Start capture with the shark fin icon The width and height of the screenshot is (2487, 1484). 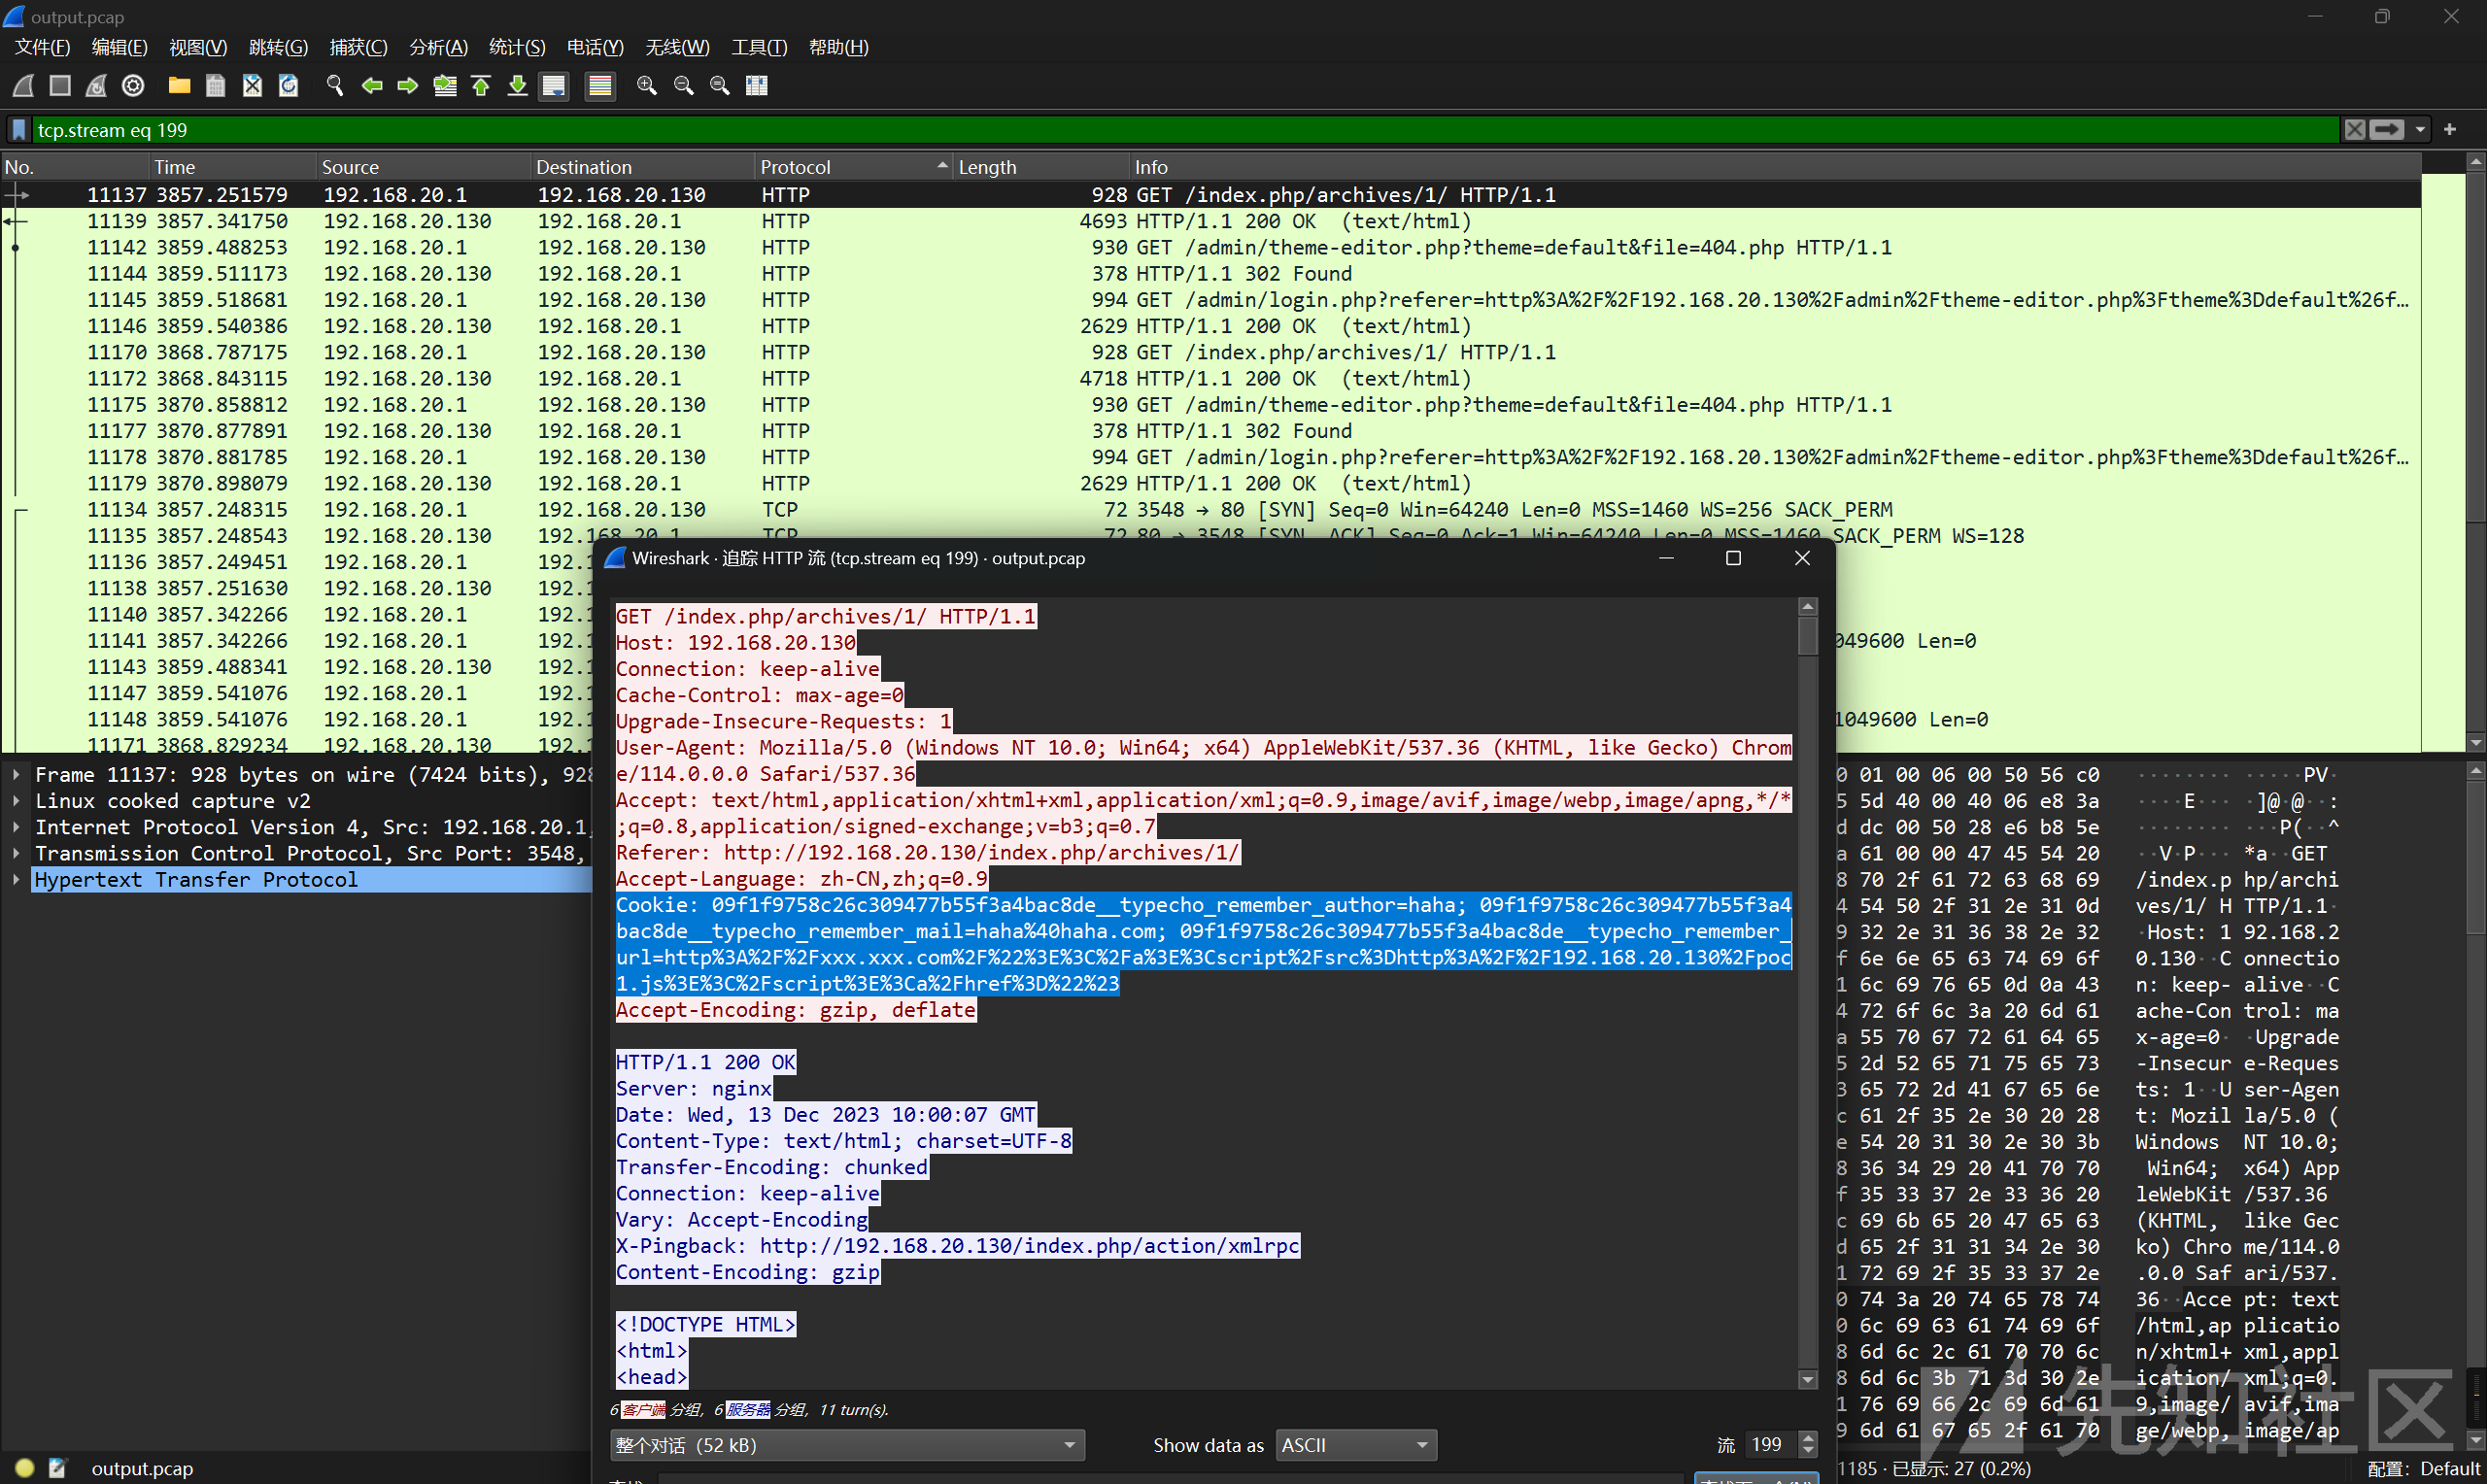coord(23,86)
